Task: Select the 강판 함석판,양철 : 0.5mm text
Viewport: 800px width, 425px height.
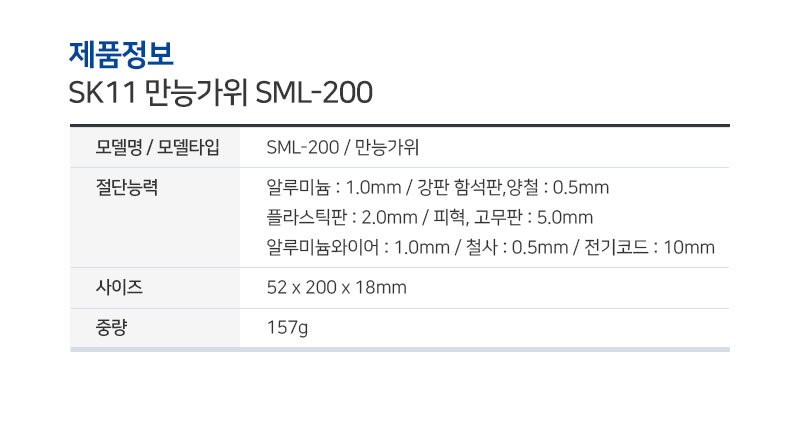Action: coord(513,187)
